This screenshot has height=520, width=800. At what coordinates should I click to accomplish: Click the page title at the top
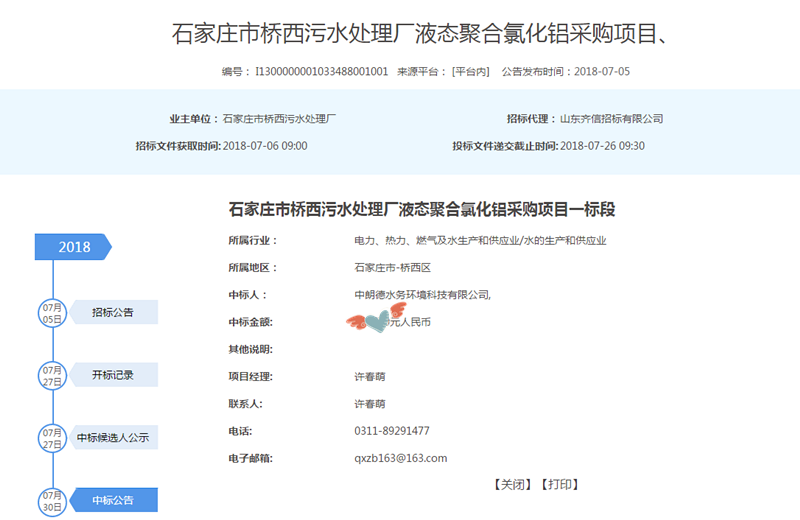coord(420,33)
